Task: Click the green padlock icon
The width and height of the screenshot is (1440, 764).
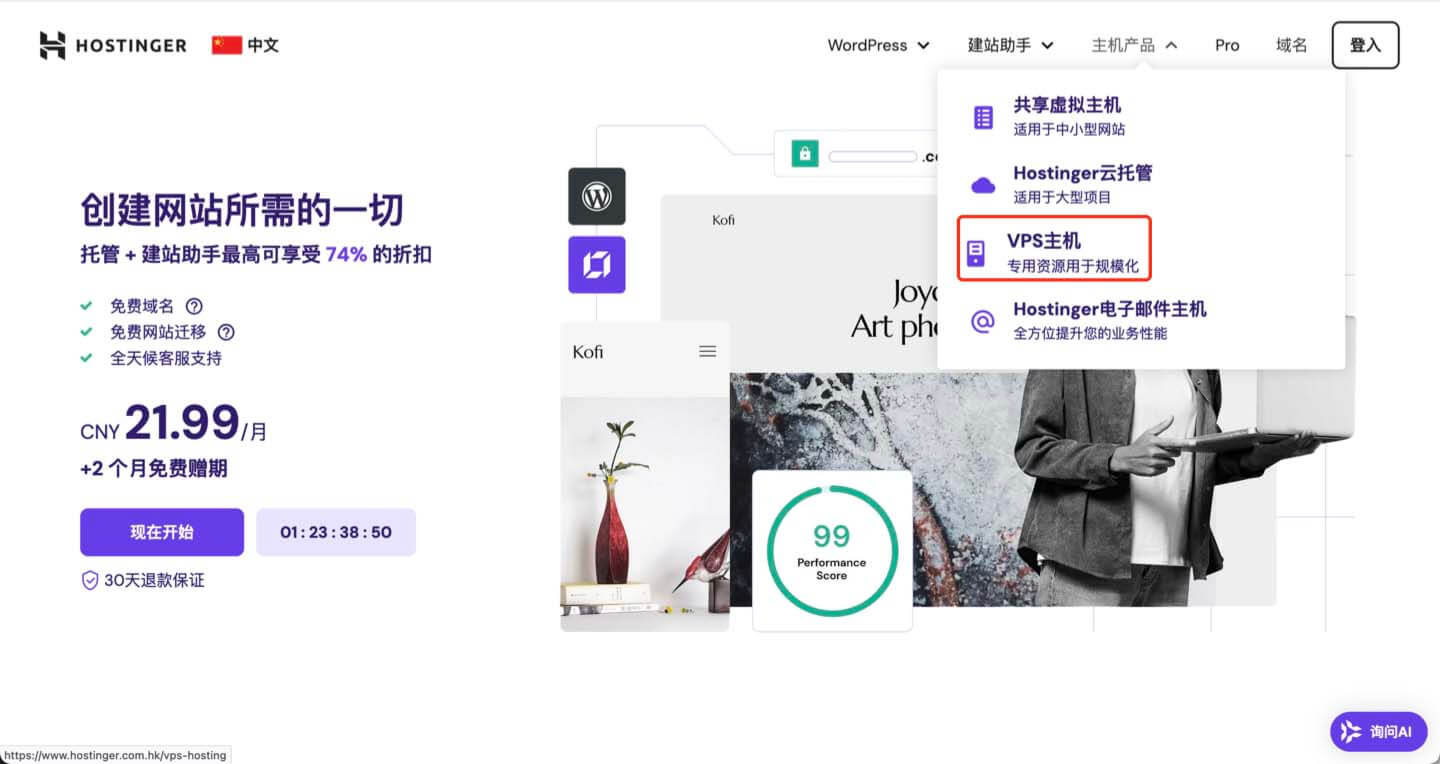Action: (805, 154)
